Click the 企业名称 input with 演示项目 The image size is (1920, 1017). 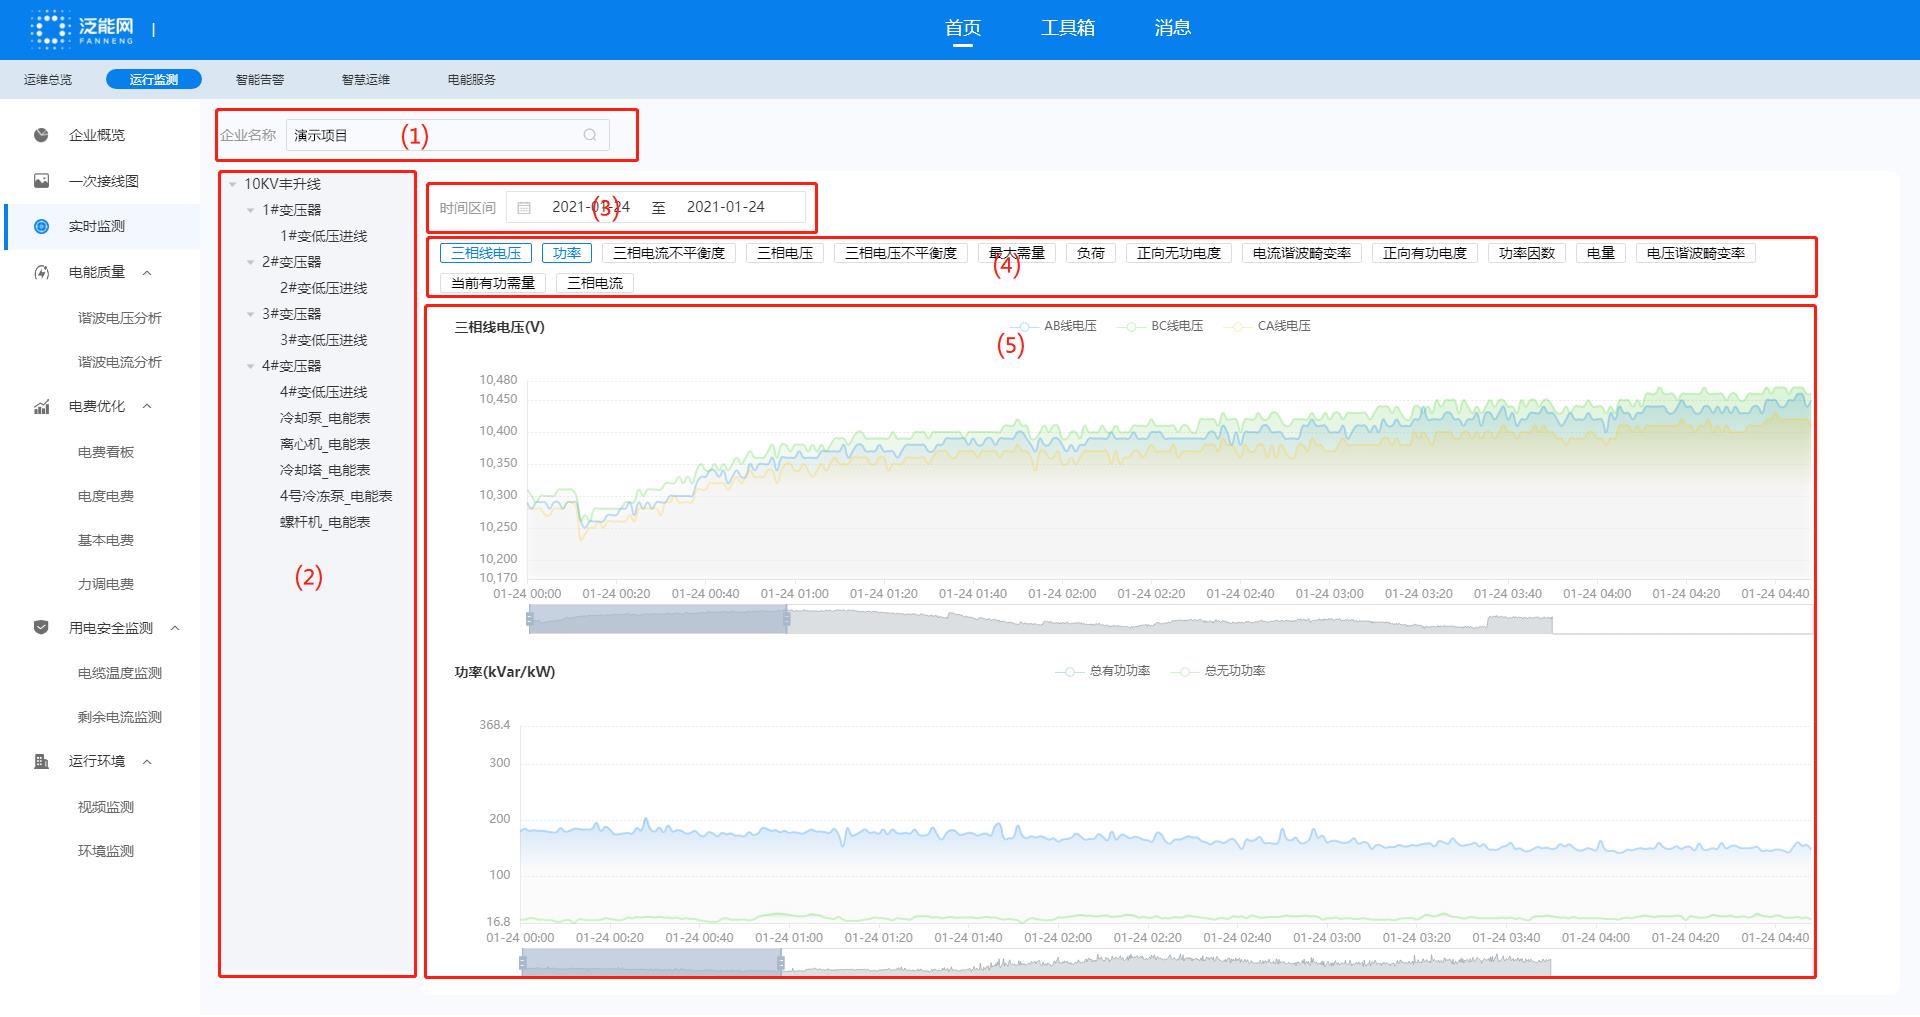[x=447, y=135]
